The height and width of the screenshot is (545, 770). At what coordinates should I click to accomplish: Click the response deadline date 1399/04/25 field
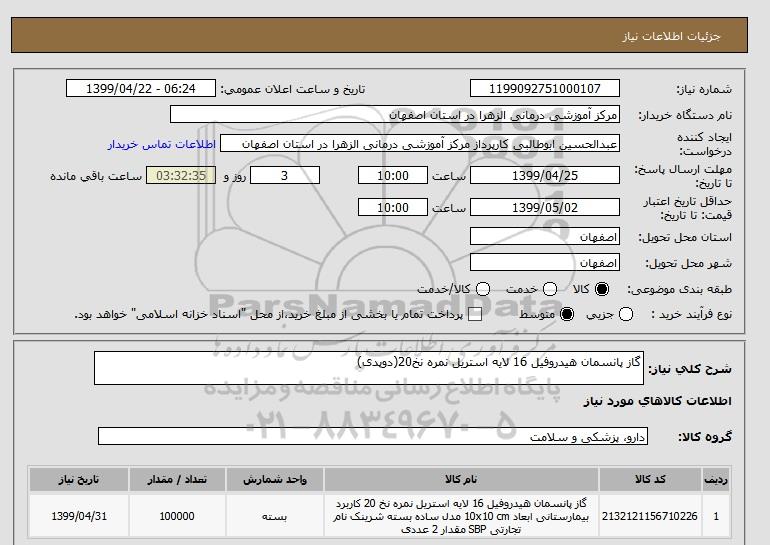545,175
